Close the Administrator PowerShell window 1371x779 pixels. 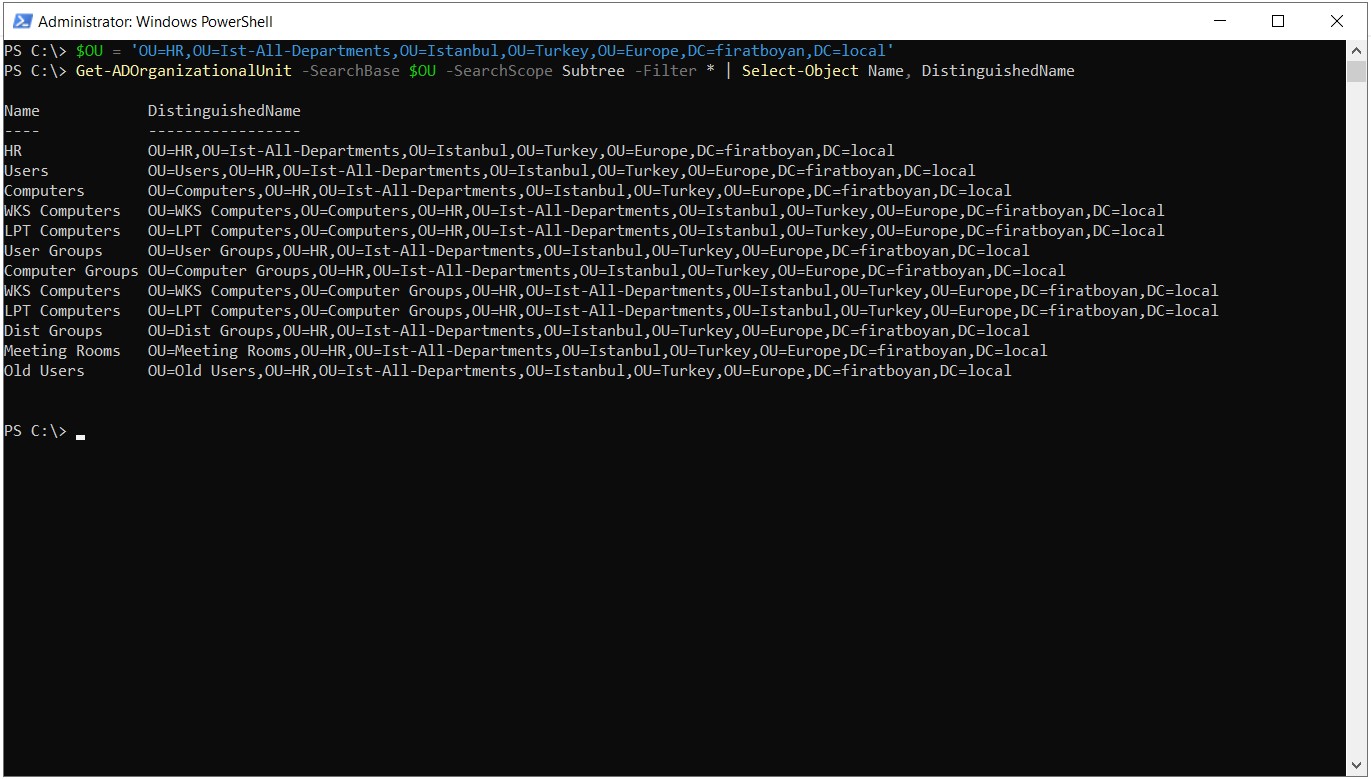[1337, 21]
